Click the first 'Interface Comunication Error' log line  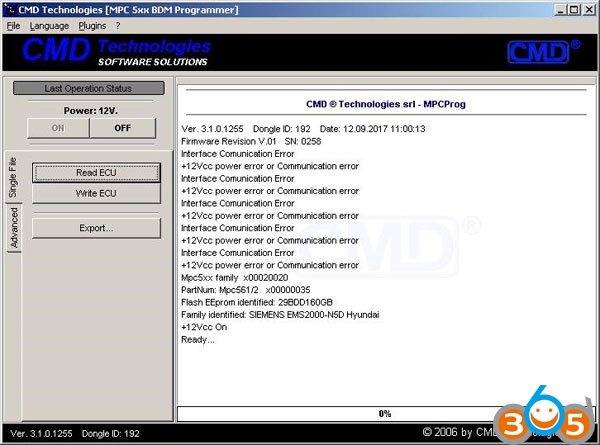[237, 154]
